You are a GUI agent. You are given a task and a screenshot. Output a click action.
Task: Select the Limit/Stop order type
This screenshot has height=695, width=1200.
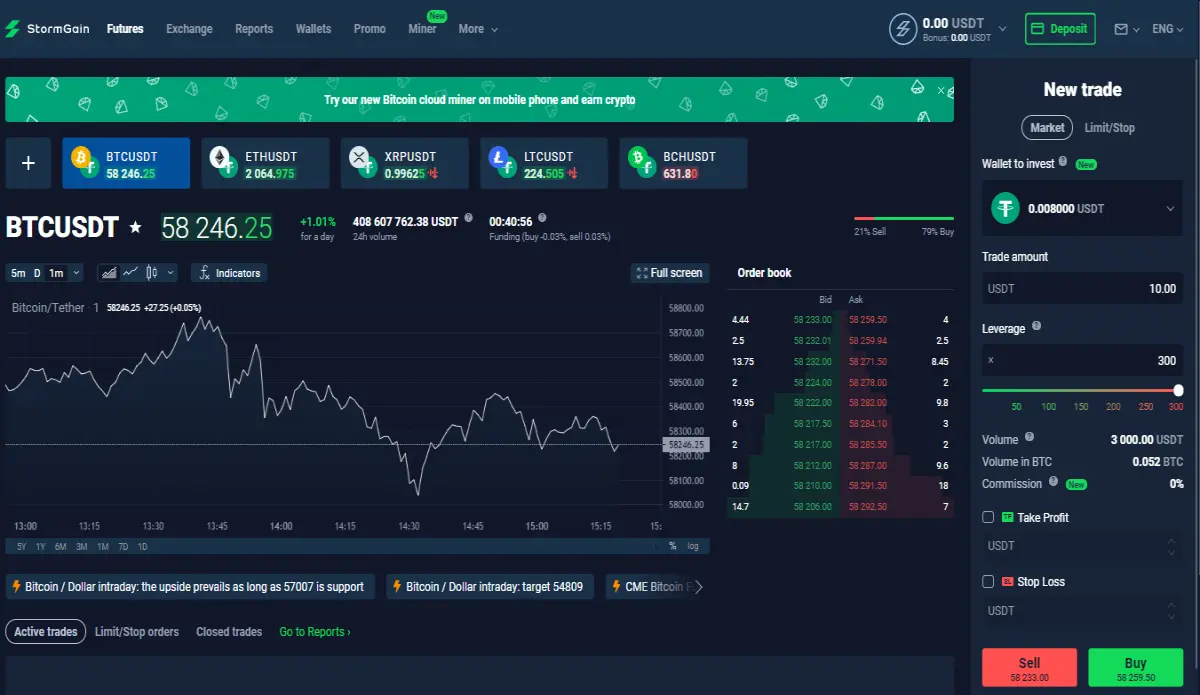click(x=1110, y=127)
